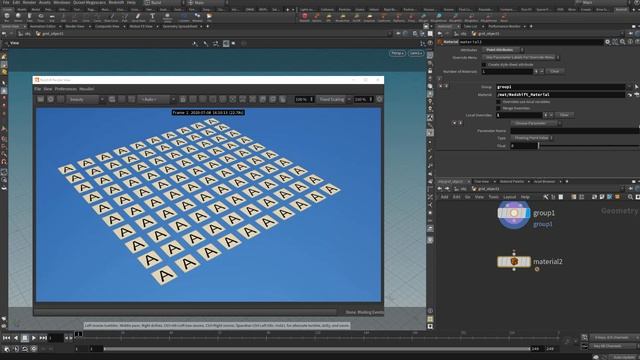Toggle Merge Overrides checkbox

[498, 108]
